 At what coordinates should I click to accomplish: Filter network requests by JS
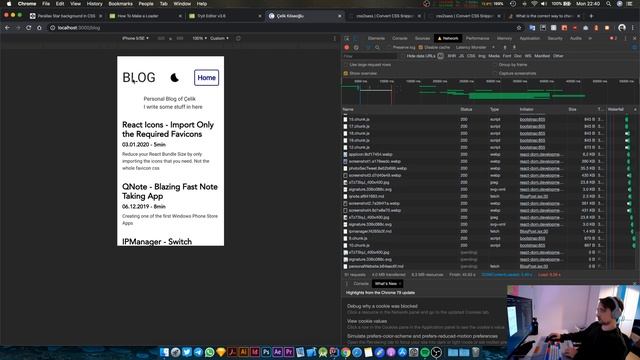(461, 56)
